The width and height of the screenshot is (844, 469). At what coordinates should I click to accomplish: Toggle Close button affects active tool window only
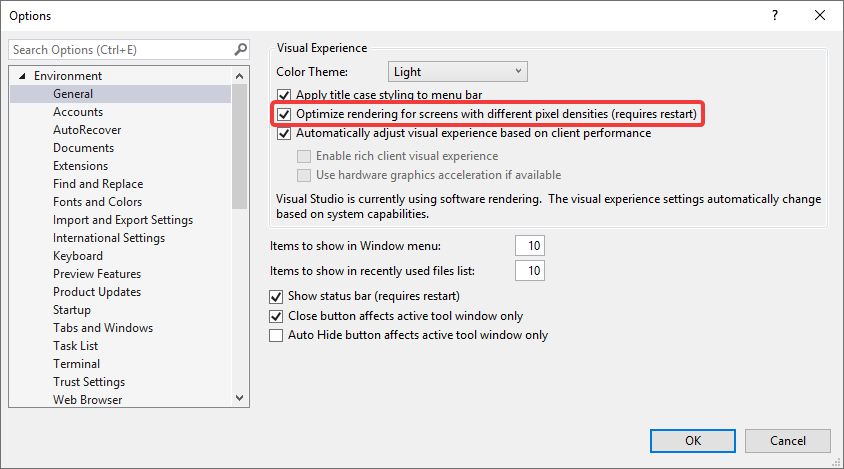(277, 316)
